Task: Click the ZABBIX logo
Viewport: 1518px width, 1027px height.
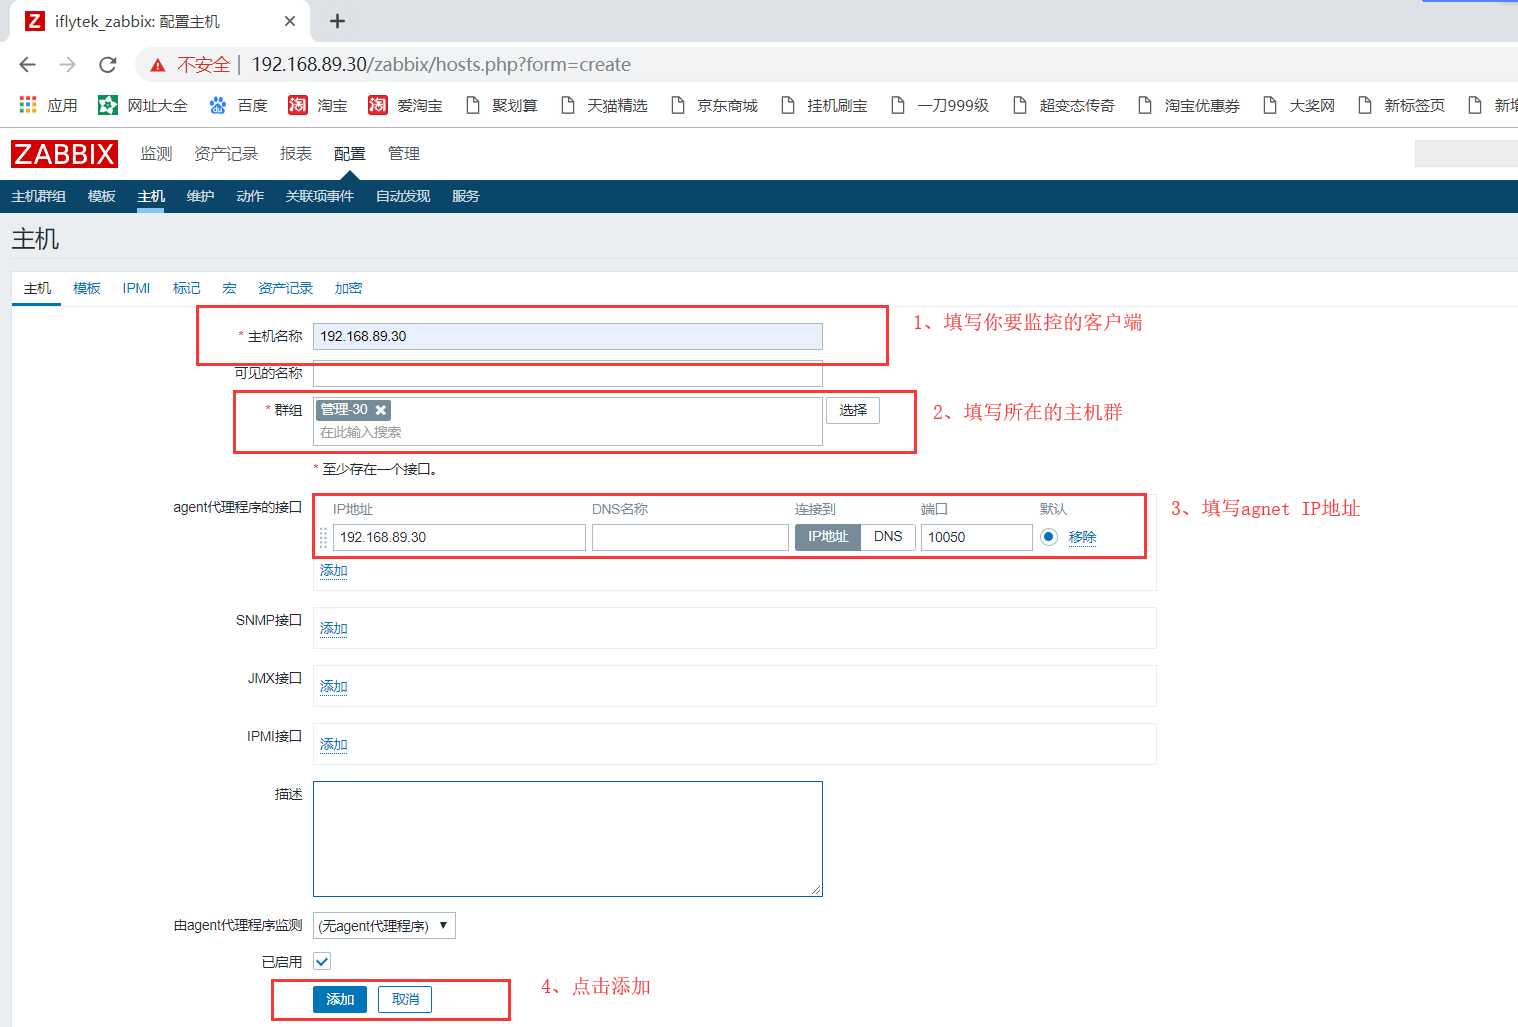Action: pyautogui.click(x=64, y=153)
